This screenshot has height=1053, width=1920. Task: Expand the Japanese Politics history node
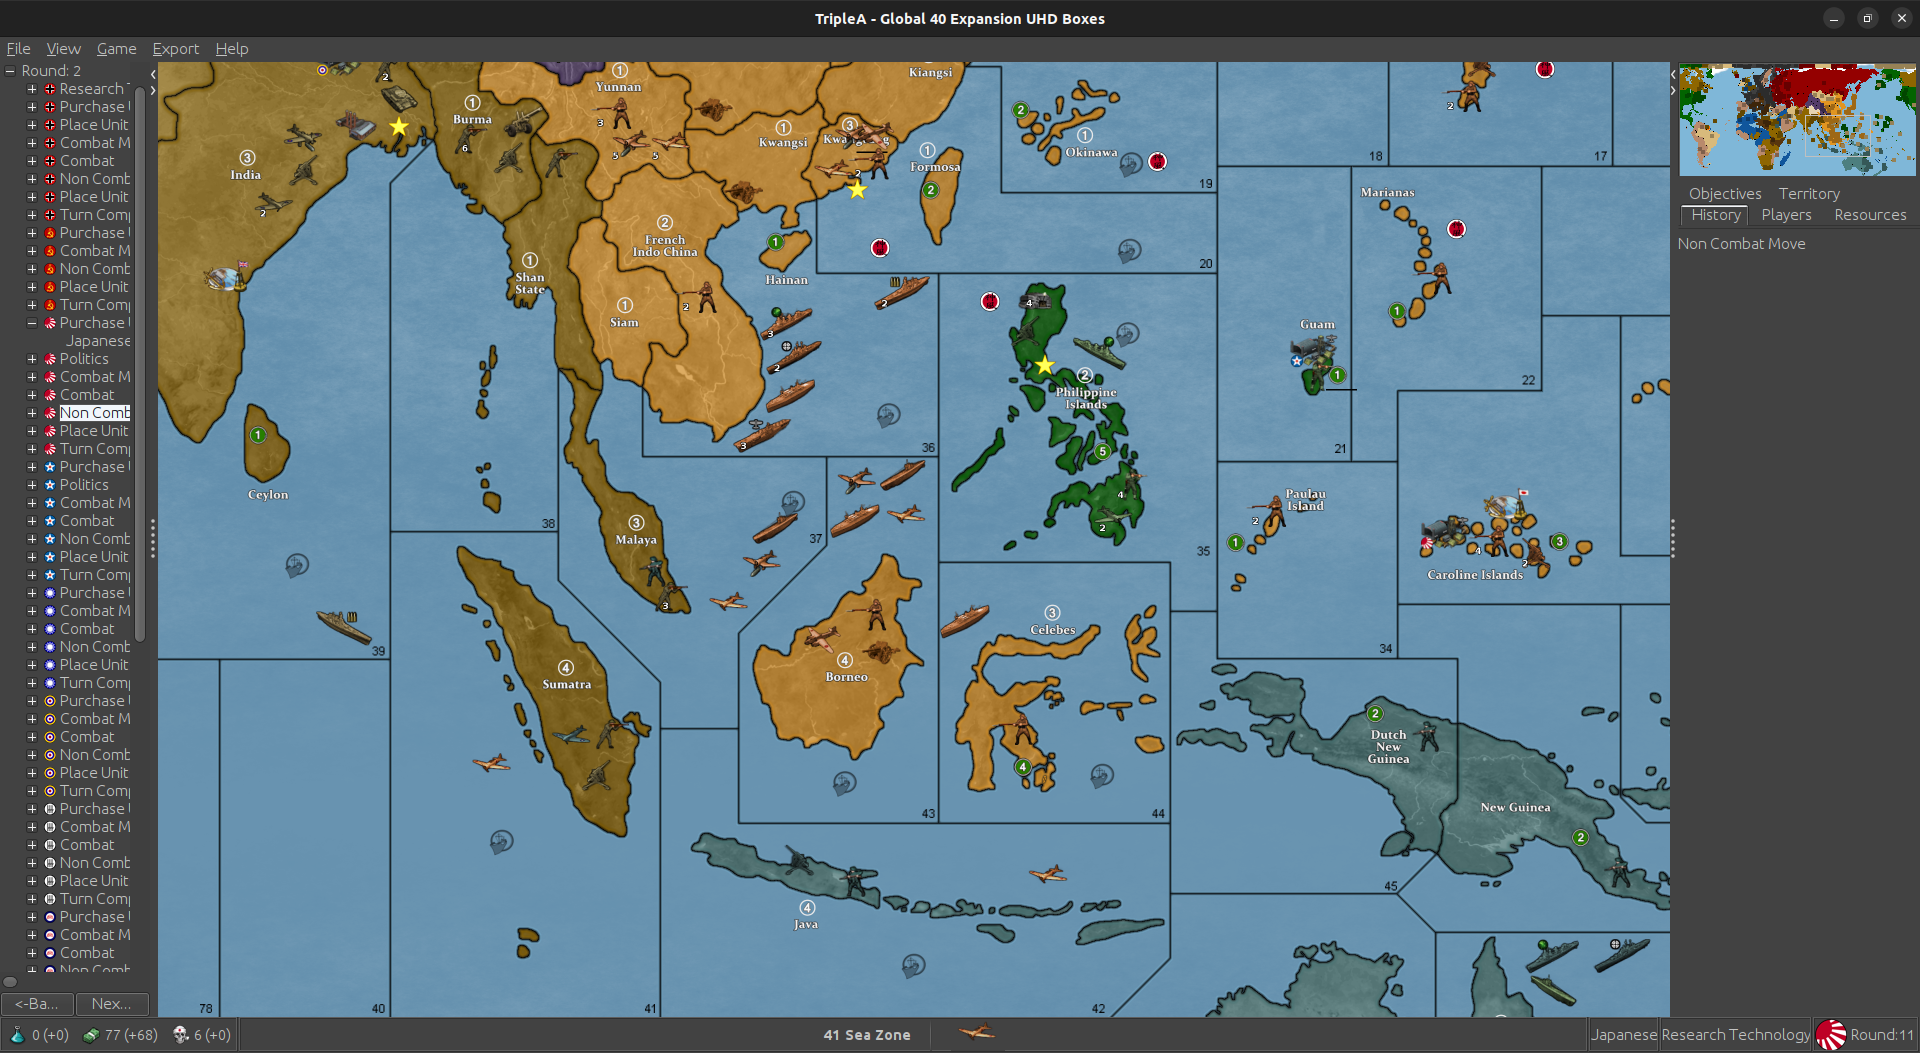pyautogui.click(x=31, y=359)
